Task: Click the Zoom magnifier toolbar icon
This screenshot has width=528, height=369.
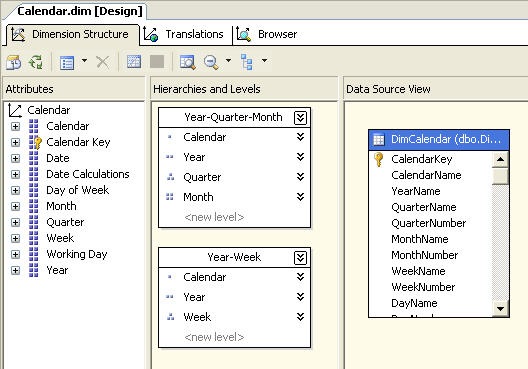Action: pyautogui.click(x=211, y=62)
